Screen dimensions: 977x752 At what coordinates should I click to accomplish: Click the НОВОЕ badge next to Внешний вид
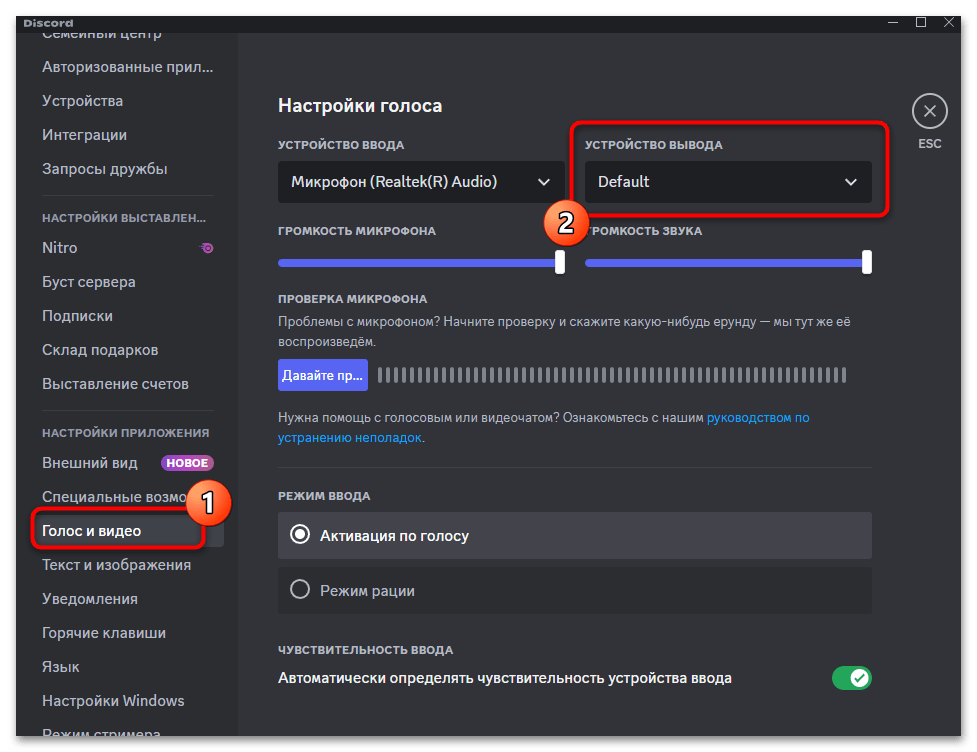pyautogui.click(x=188, y=463)
